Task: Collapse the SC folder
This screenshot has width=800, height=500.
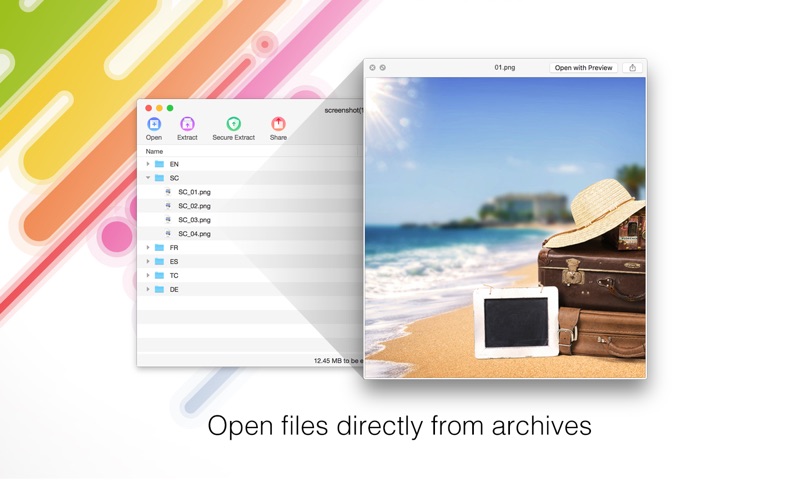Action: tap(148, 178)
